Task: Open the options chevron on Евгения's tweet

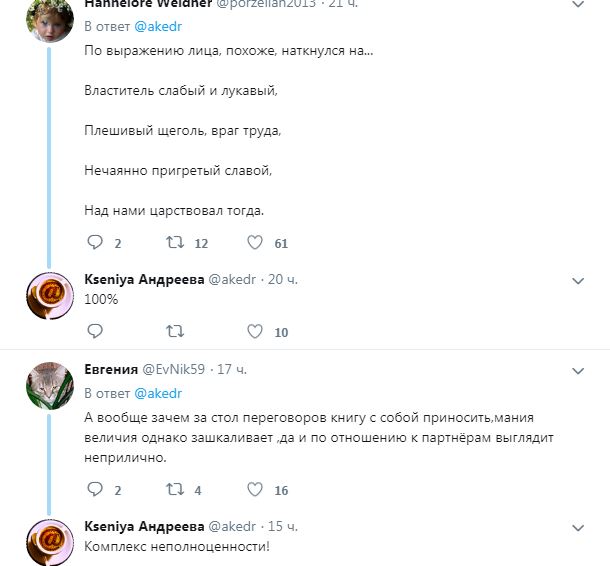Action: click(577, 370)
